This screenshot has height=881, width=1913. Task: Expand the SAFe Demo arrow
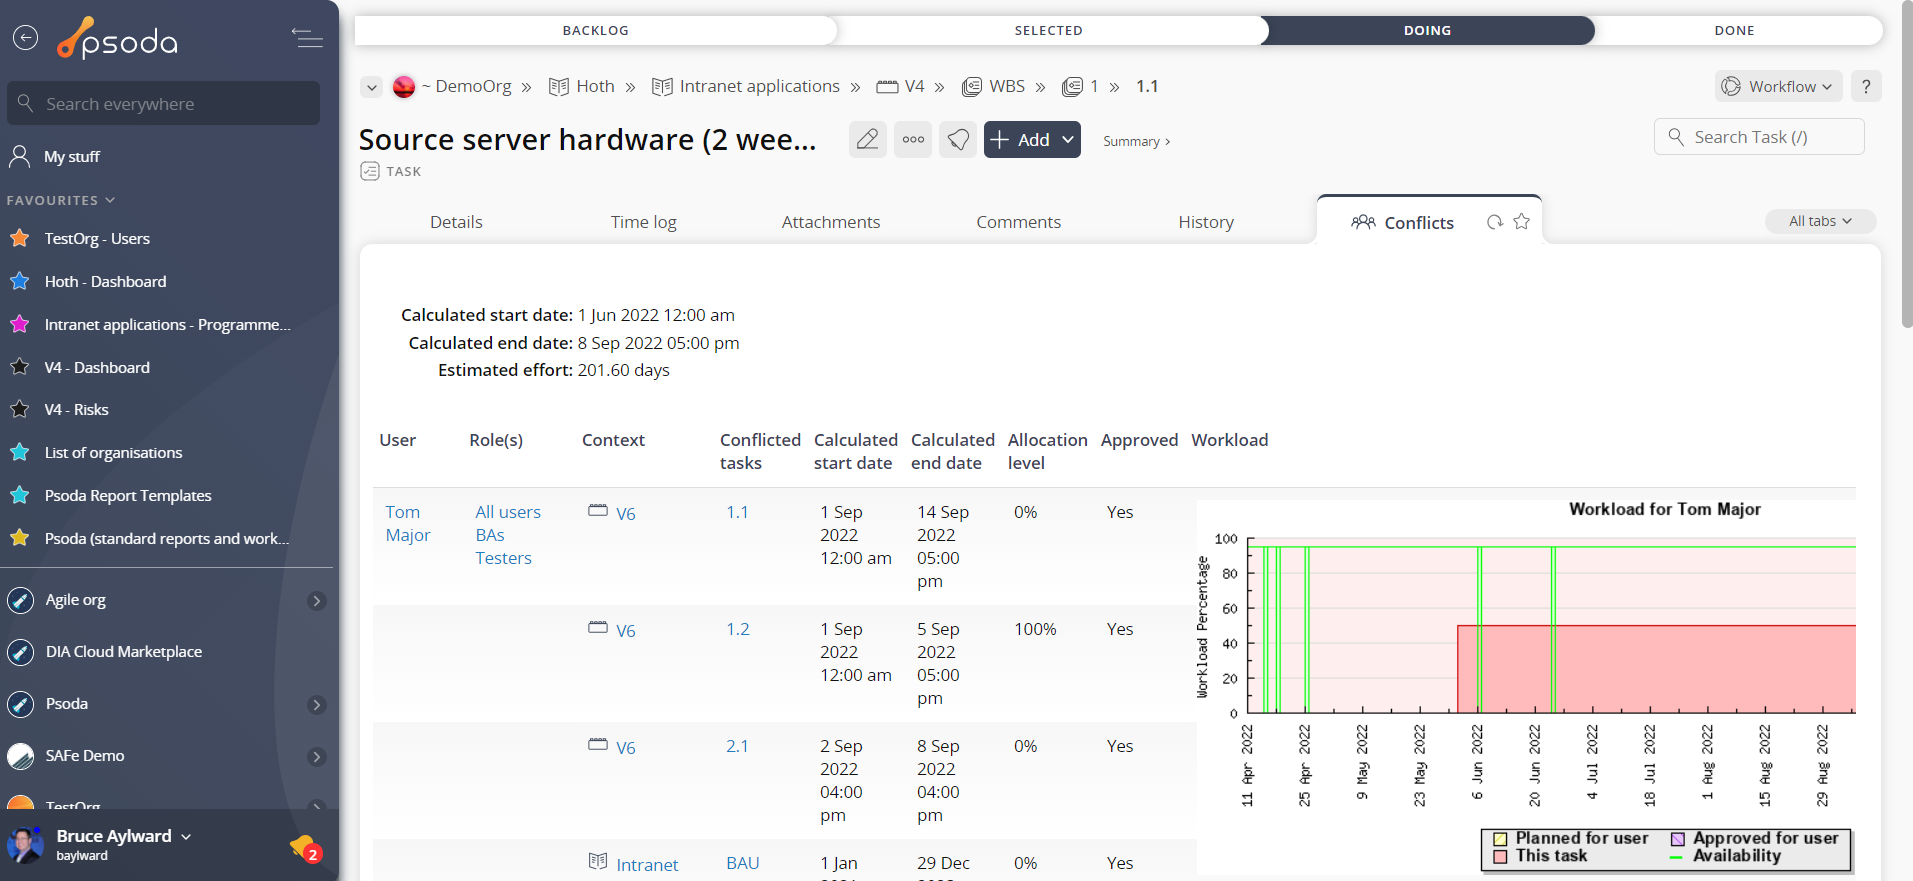coord(316,756)
